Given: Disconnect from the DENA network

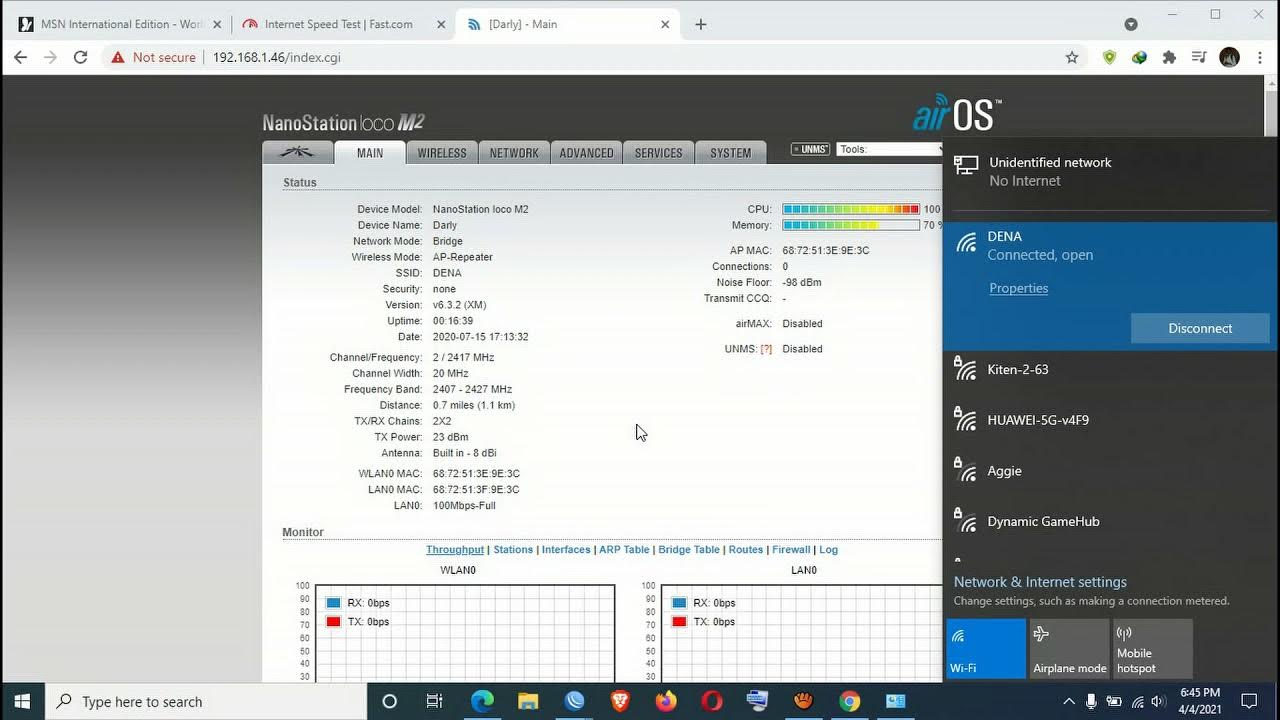Looking at the screenshot, I should tap(1200, 328).
